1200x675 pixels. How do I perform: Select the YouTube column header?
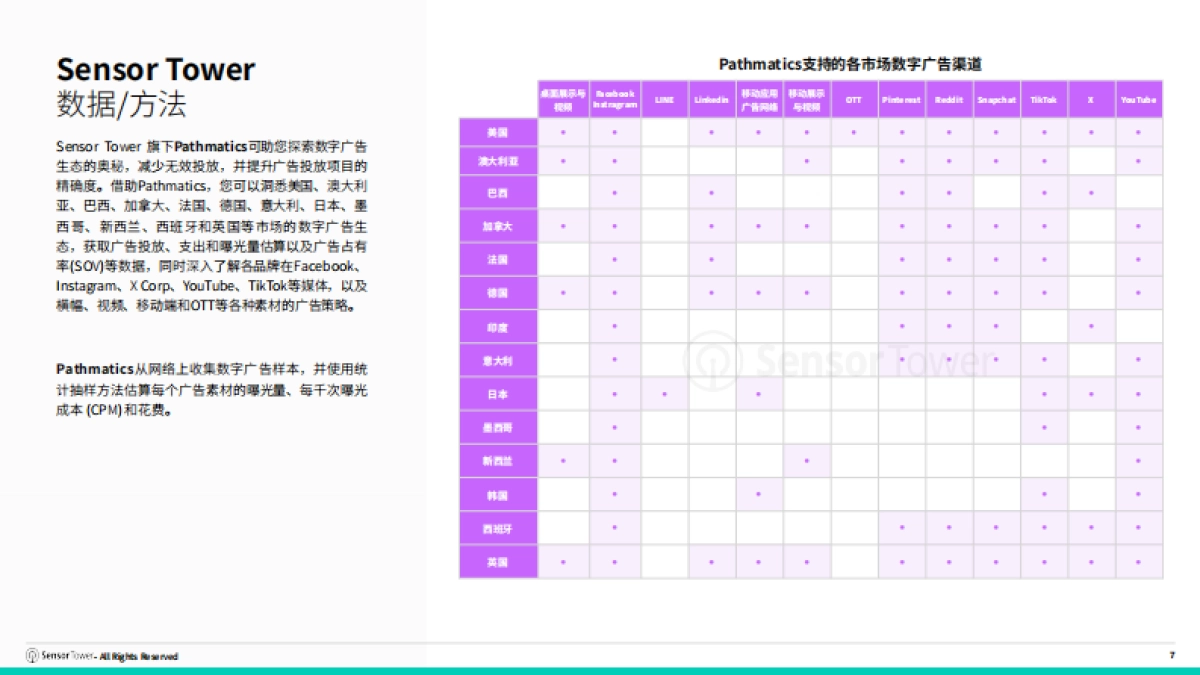pyautogui.click(x=1137, y=99)
